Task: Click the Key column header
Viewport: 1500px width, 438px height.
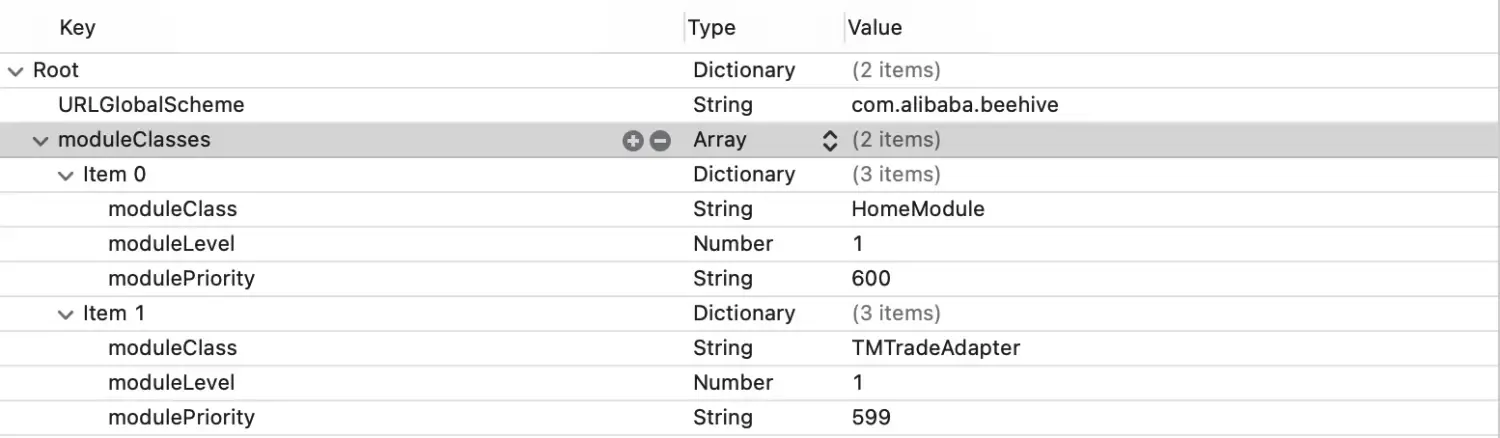Action: (77, 28)
